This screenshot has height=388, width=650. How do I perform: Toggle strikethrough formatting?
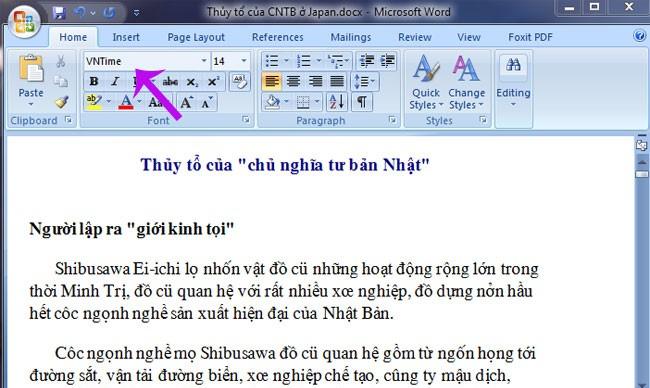coord(170,81)
